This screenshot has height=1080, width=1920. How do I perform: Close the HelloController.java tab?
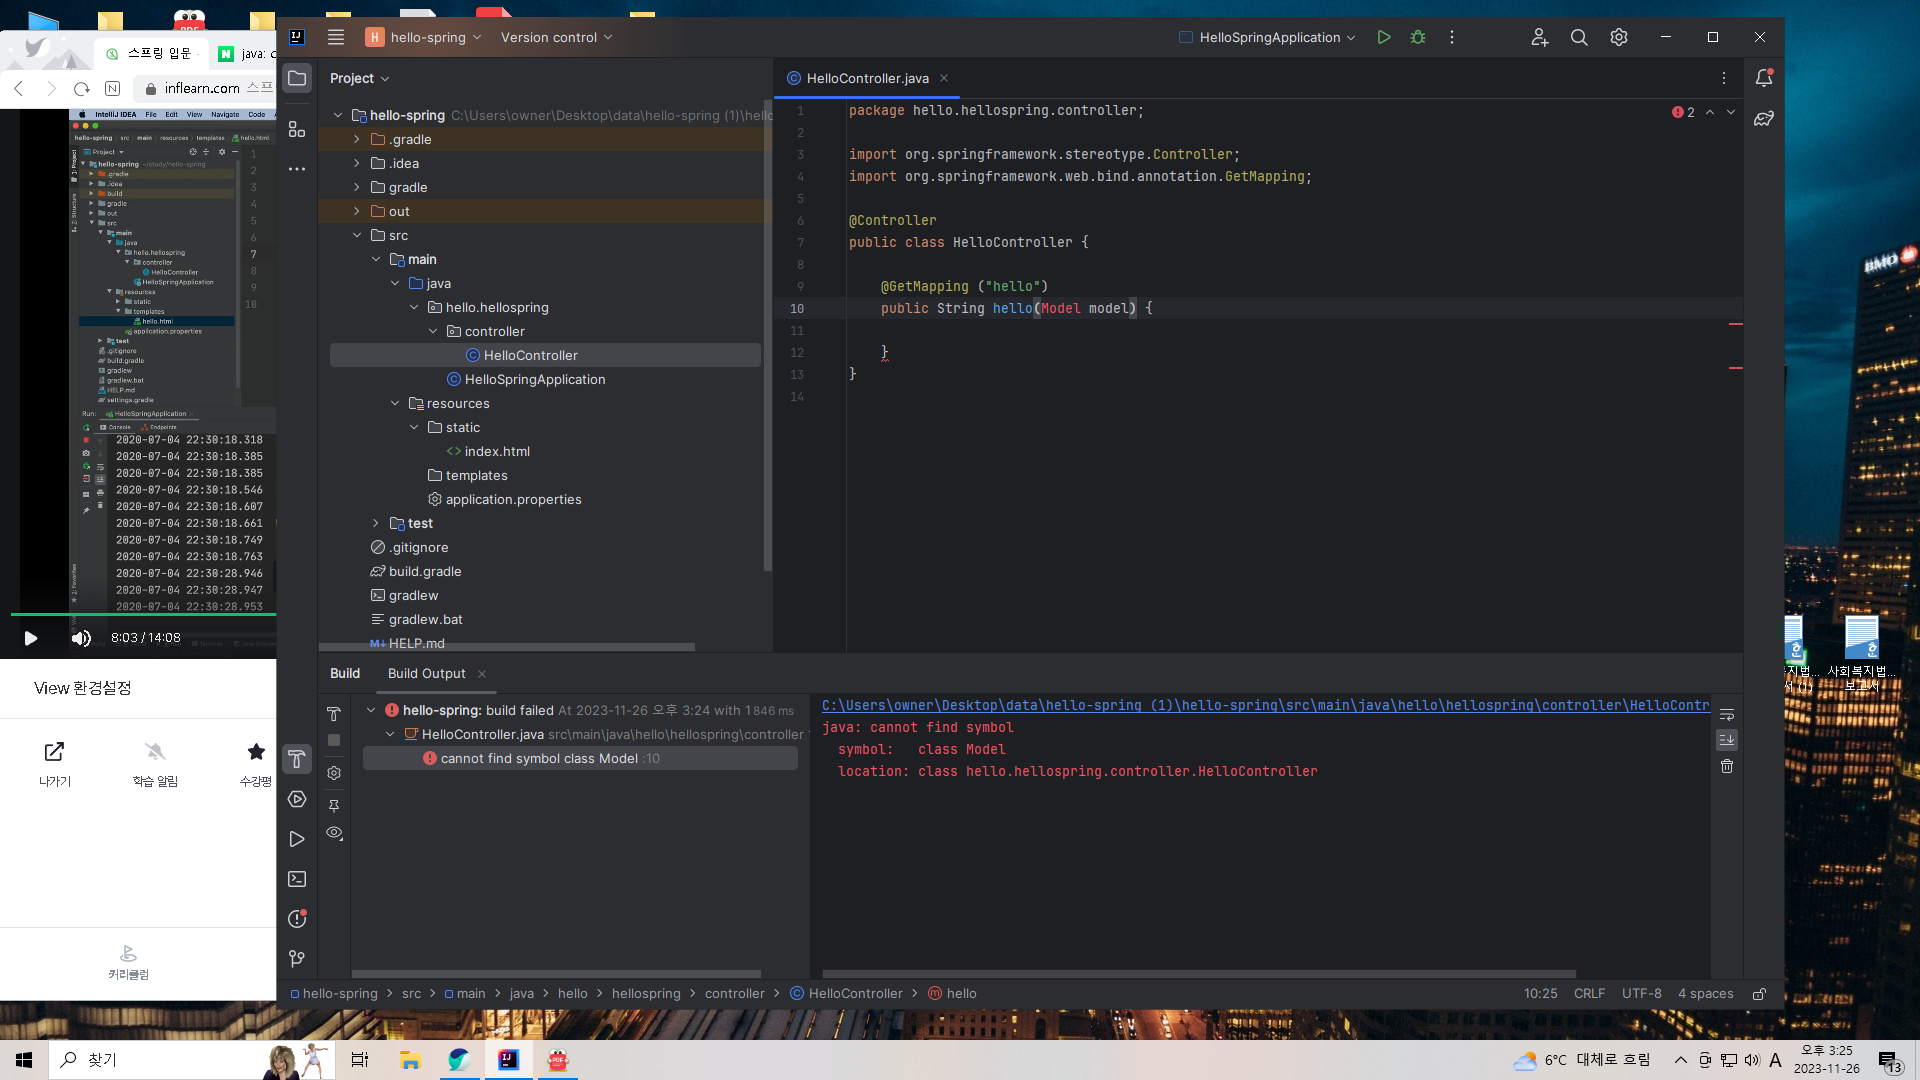pos(944,78)
